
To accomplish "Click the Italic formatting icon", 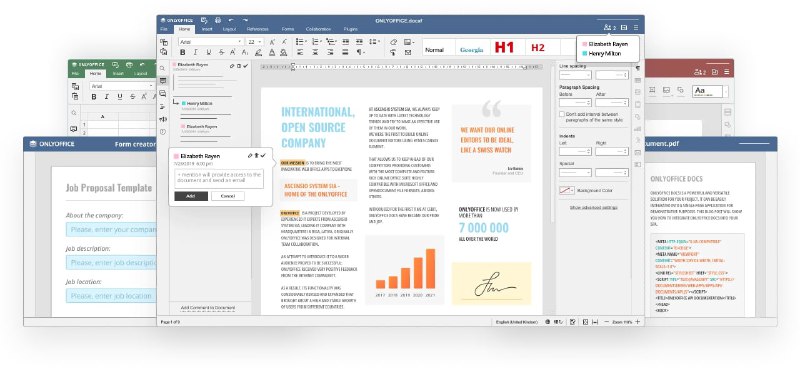I will 195,53.
